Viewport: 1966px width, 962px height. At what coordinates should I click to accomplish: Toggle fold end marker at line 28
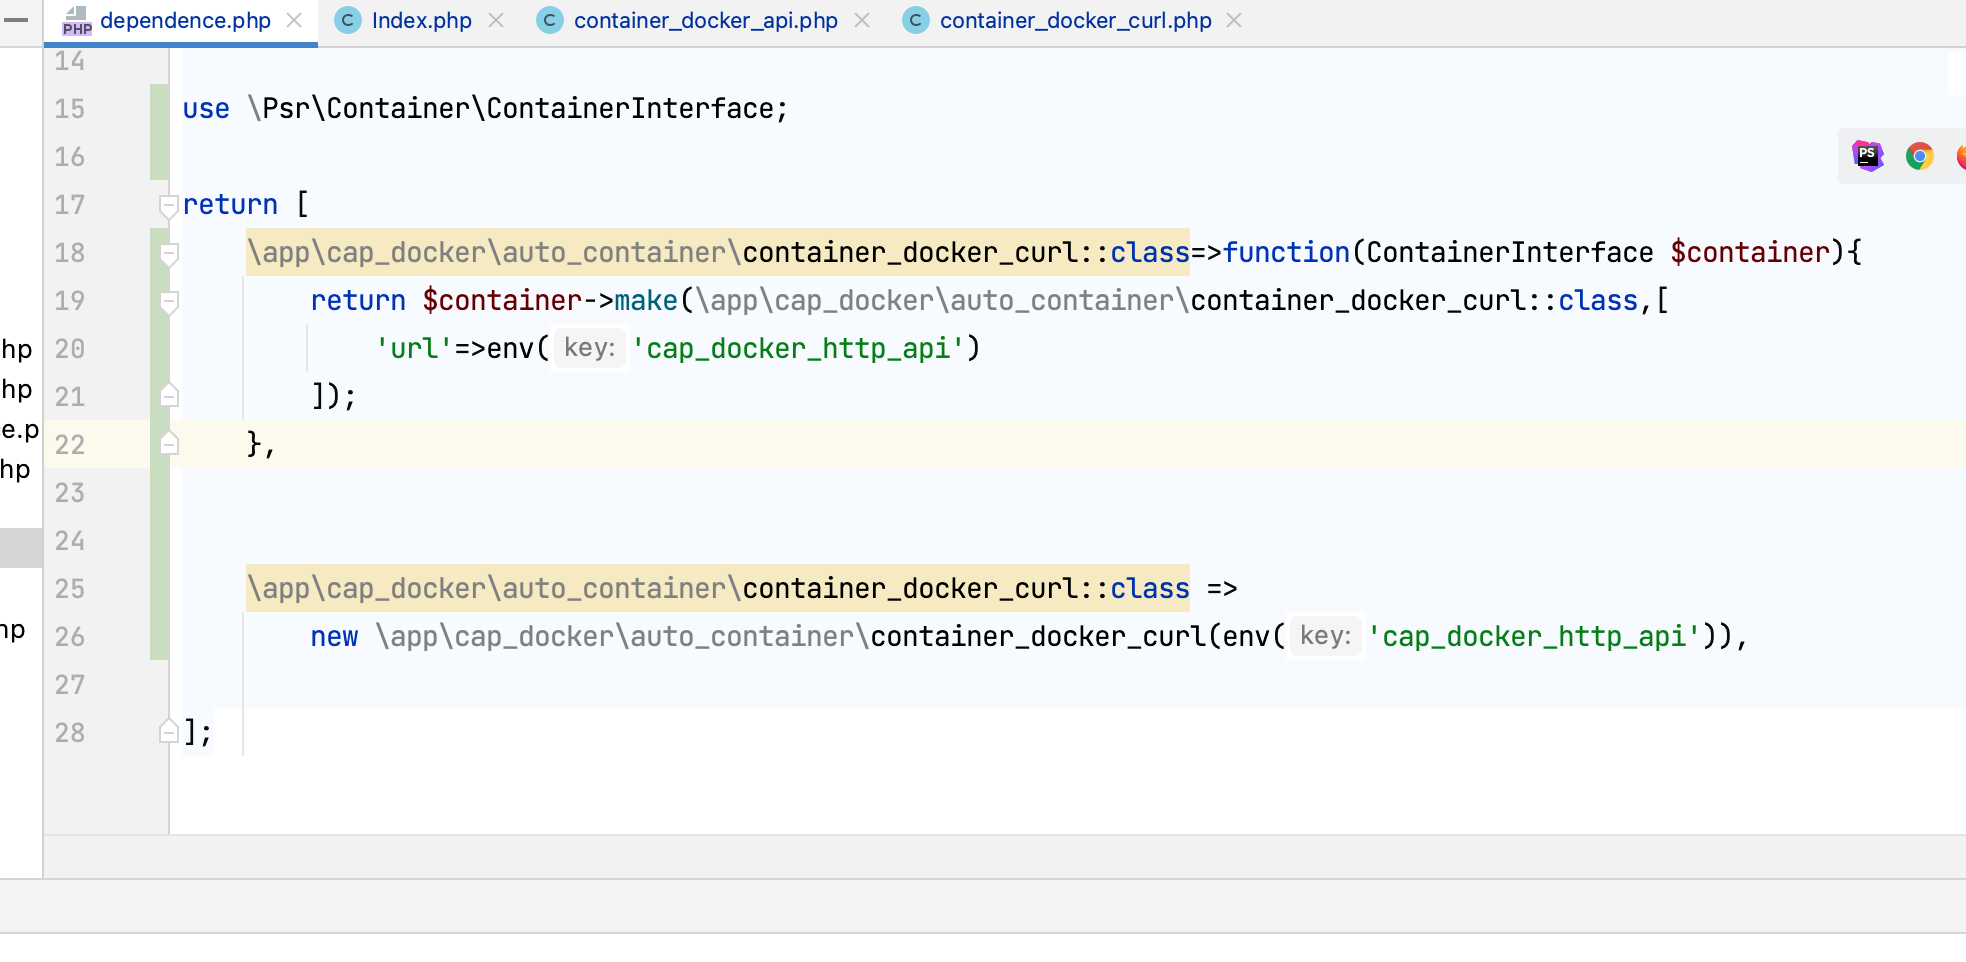point(169,732)
